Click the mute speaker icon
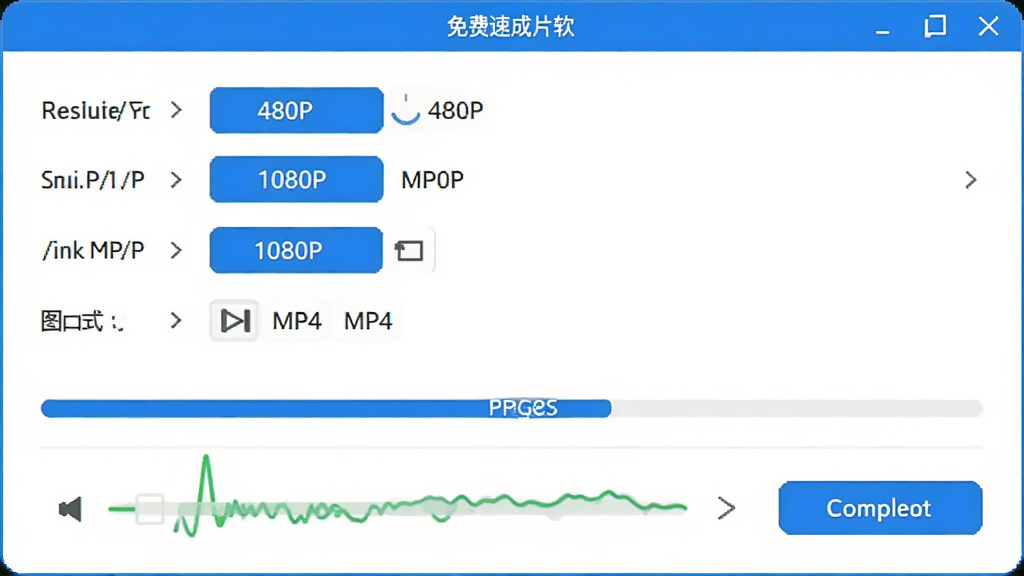The height and width of the screenshot is (576, 1024). 71,509
